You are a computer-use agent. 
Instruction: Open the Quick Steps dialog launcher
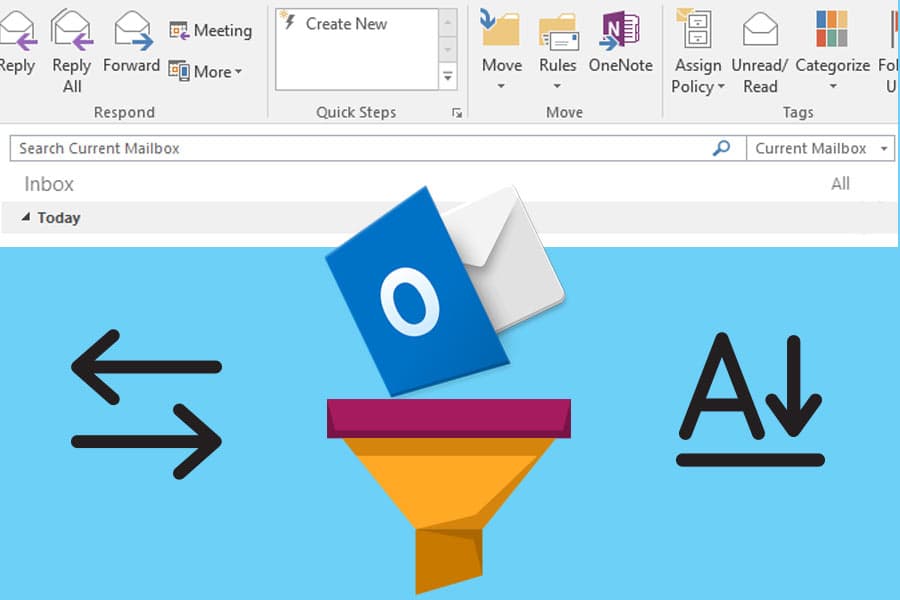pos(458,113)
